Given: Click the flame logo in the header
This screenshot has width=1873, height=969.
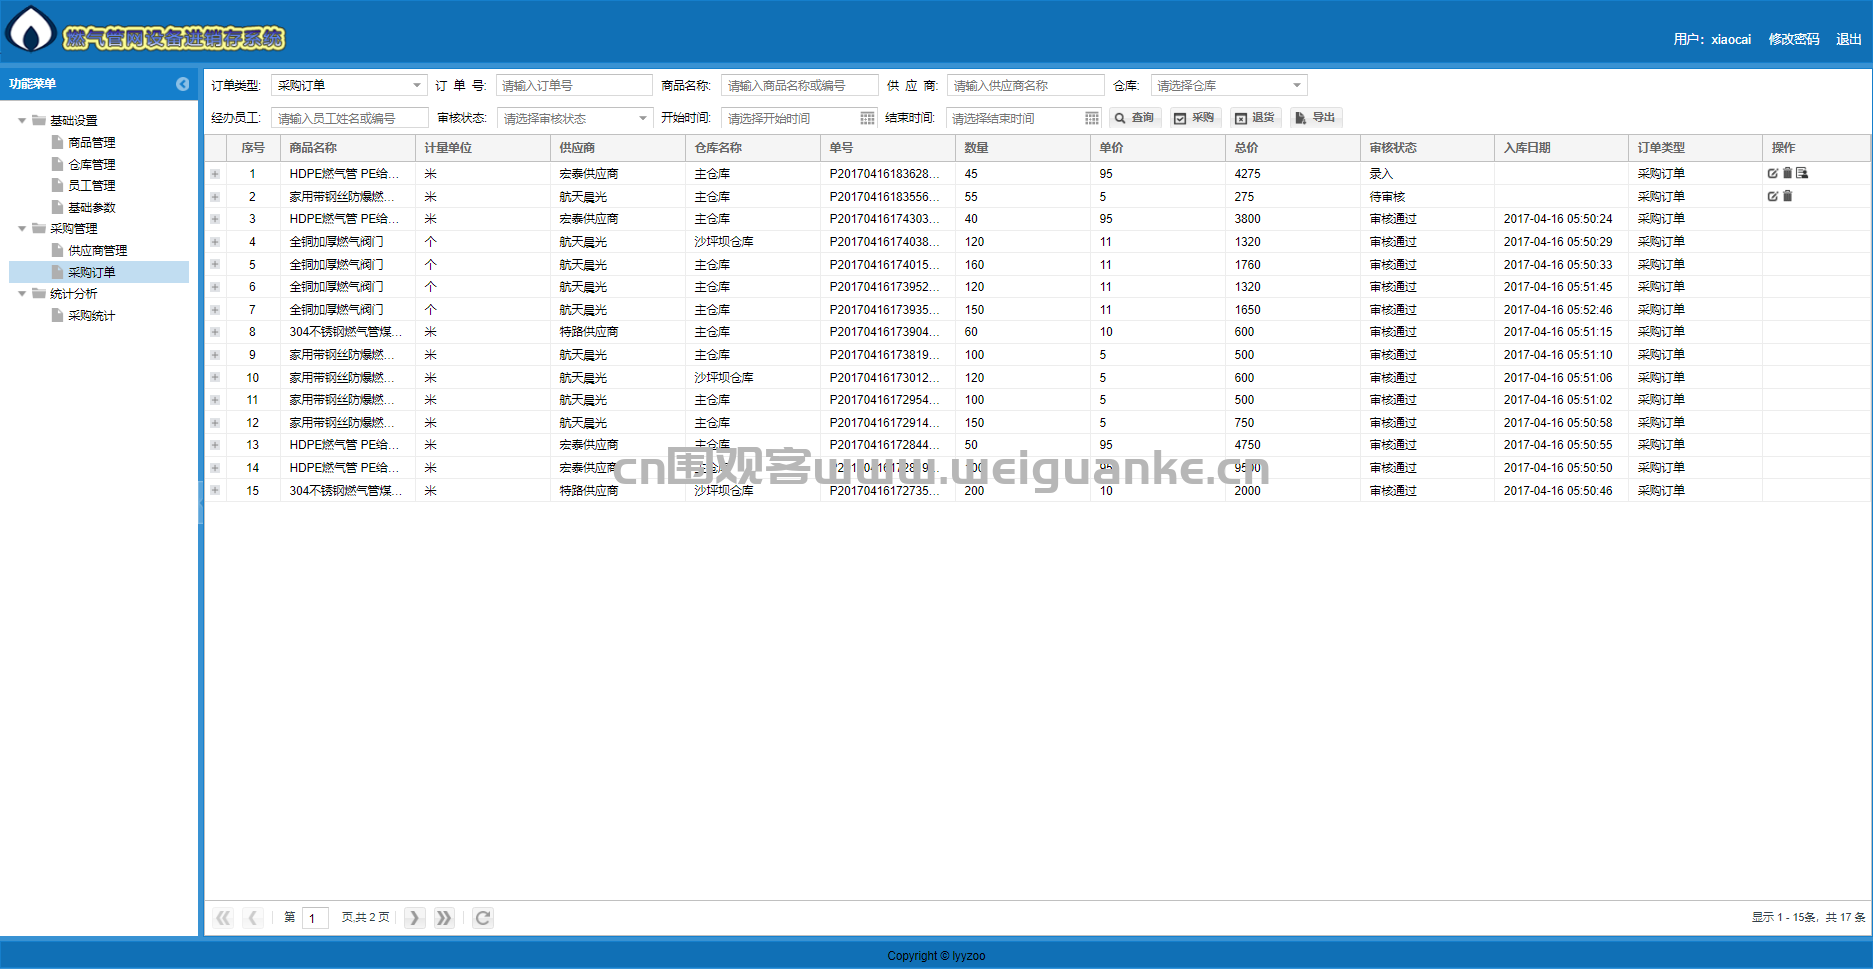Looking at the screenshot, I should [31, 29].
